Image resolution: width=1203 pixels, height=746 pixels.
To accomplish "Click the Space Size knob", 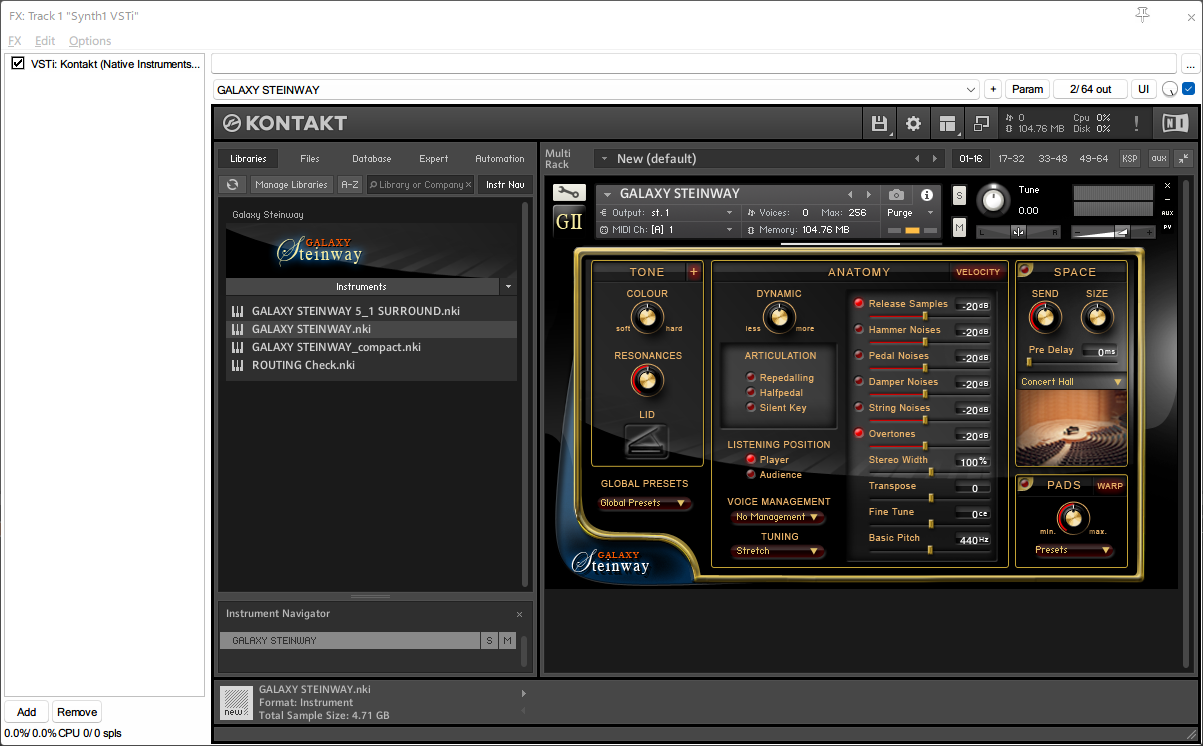I will click(1097, 318).
